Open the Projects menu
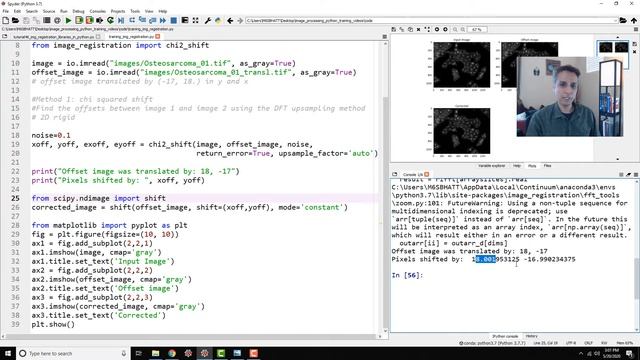 point(118,11)
